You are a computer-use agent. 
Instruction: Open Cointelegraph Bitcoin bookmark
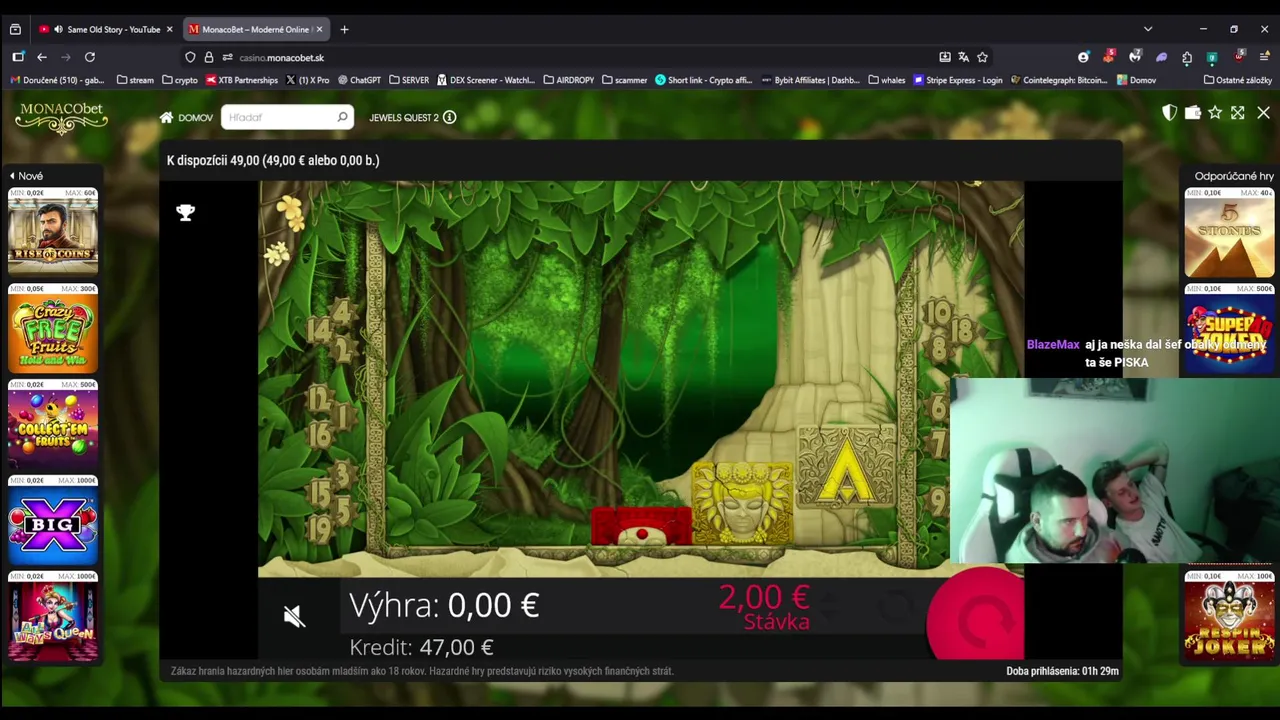[1059, 80]
